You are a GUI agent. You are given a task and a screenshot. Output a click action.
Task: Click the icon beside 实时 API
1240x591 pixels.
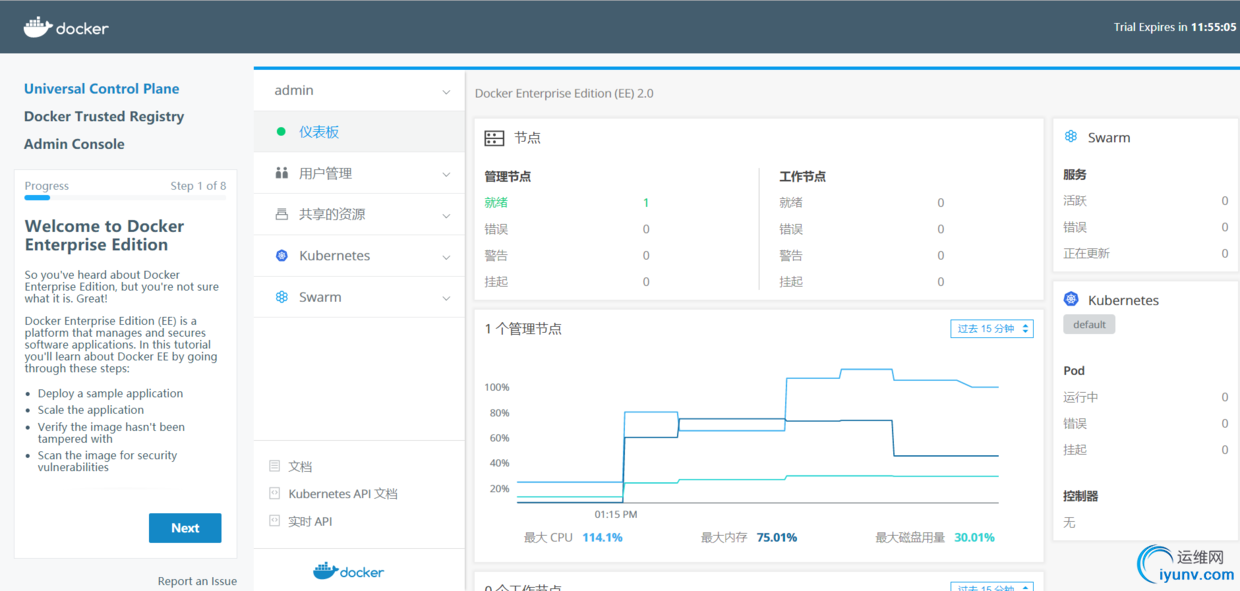coord(274,521)
